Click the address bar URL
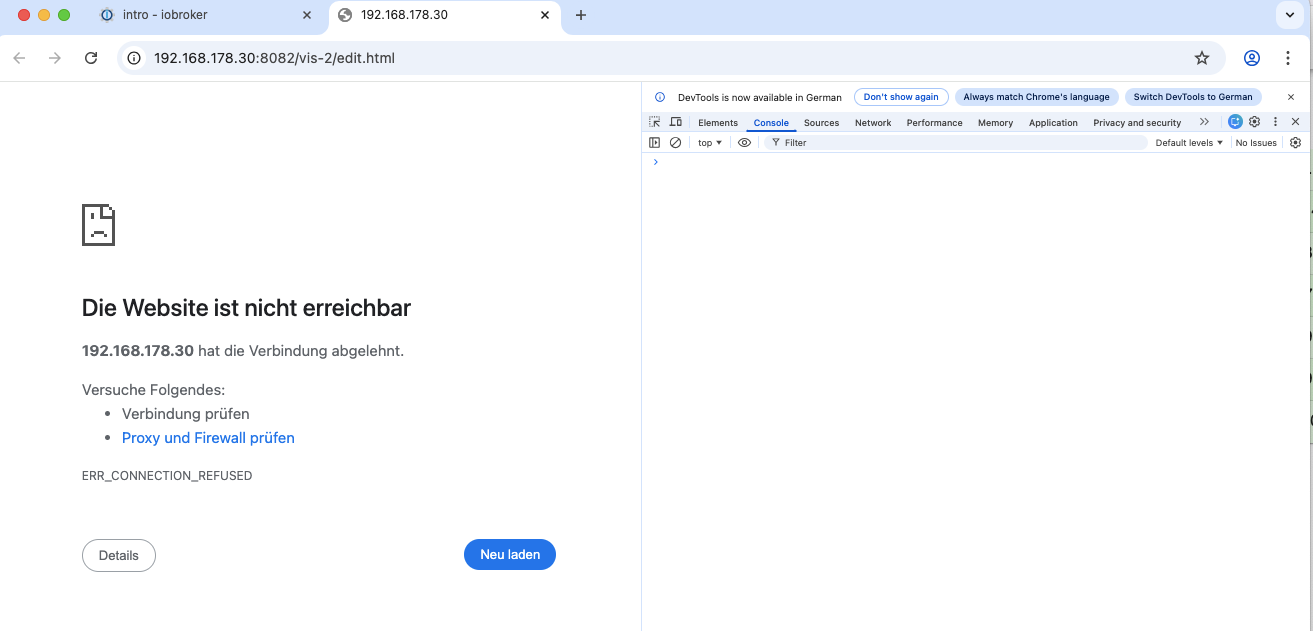The height and width of the screenshot is (631, 1313). (x=274, y=58)
